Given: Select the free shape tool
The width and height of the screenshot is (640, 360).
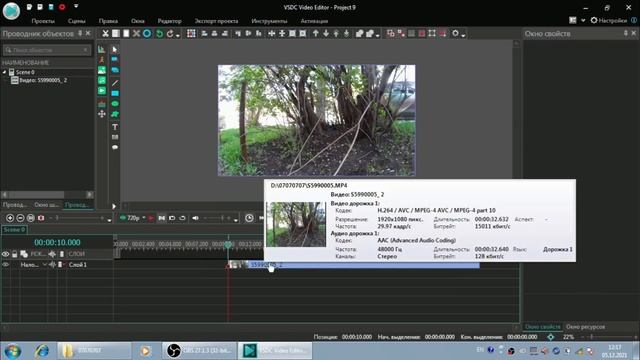Looking at the screenshot, I should [x=115, y=114].
